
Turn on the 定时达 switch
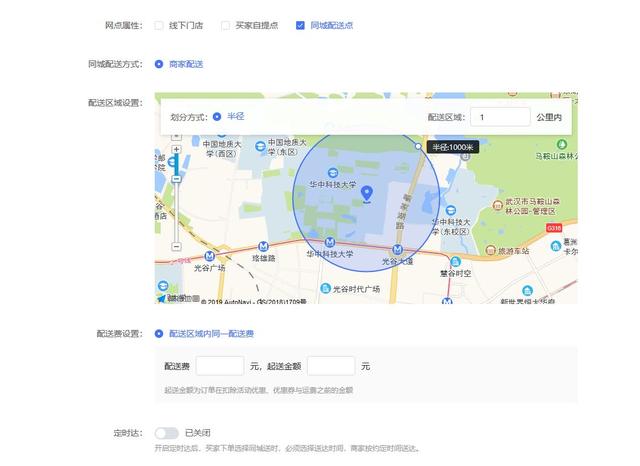(167, 433)
